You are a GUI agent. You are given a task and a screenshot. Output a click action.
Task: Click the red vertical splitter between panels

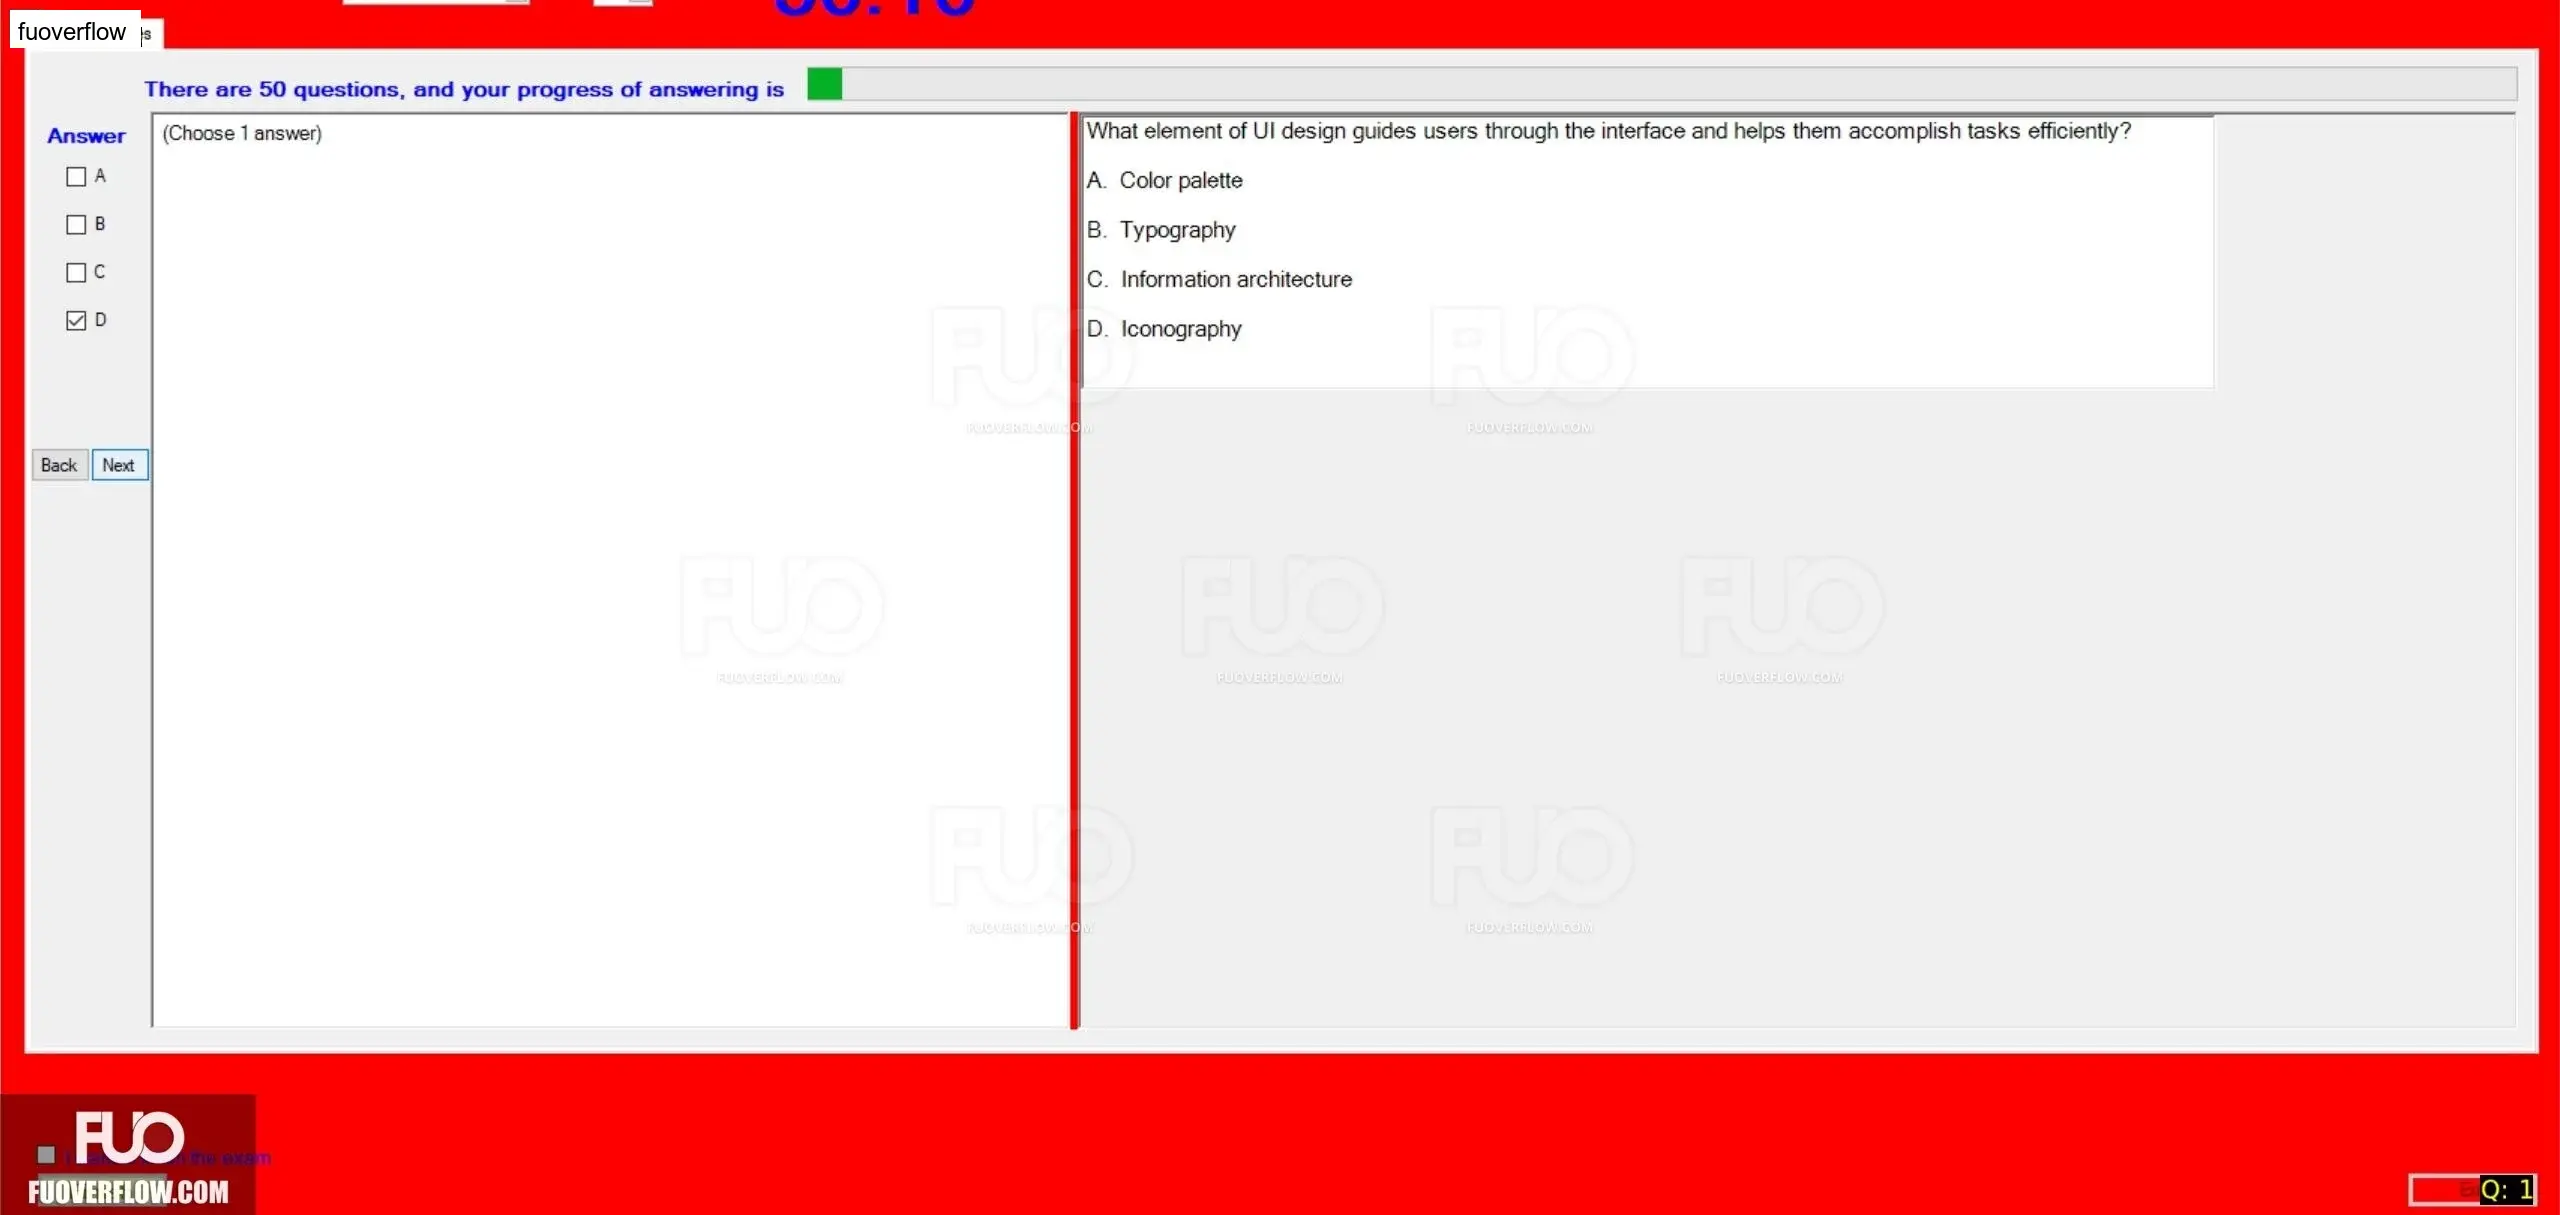tap(1075, 571)
